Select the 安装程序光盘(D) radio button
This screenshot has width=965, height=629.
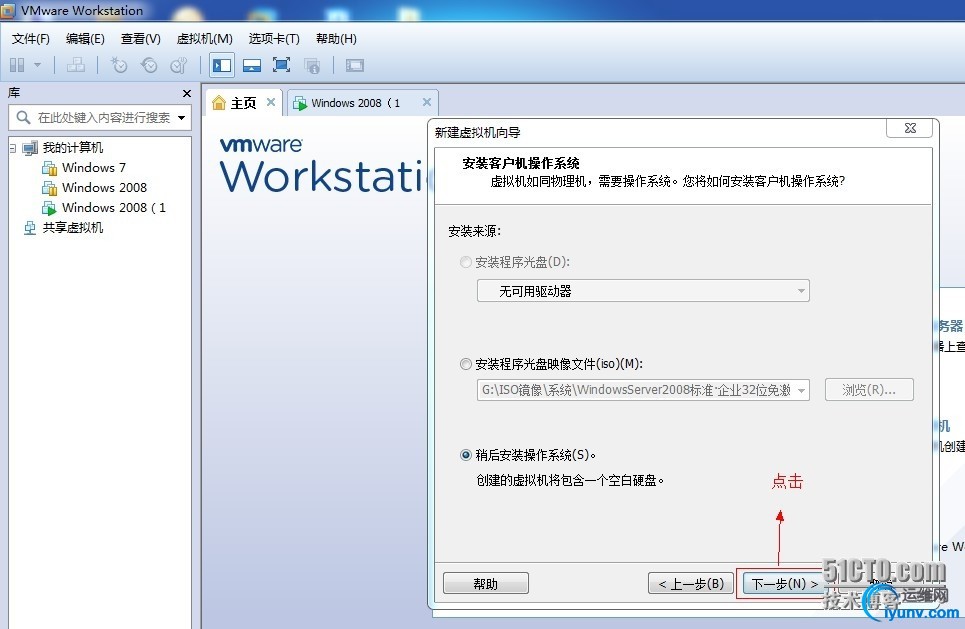coord(466,262)
